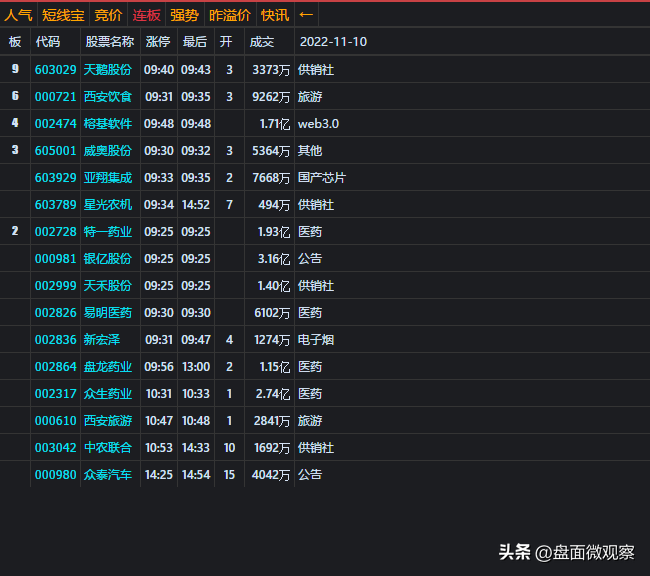Screen dimensions: 650x576
Task: Open stock 榕基软件
Action: click(108, 124)
